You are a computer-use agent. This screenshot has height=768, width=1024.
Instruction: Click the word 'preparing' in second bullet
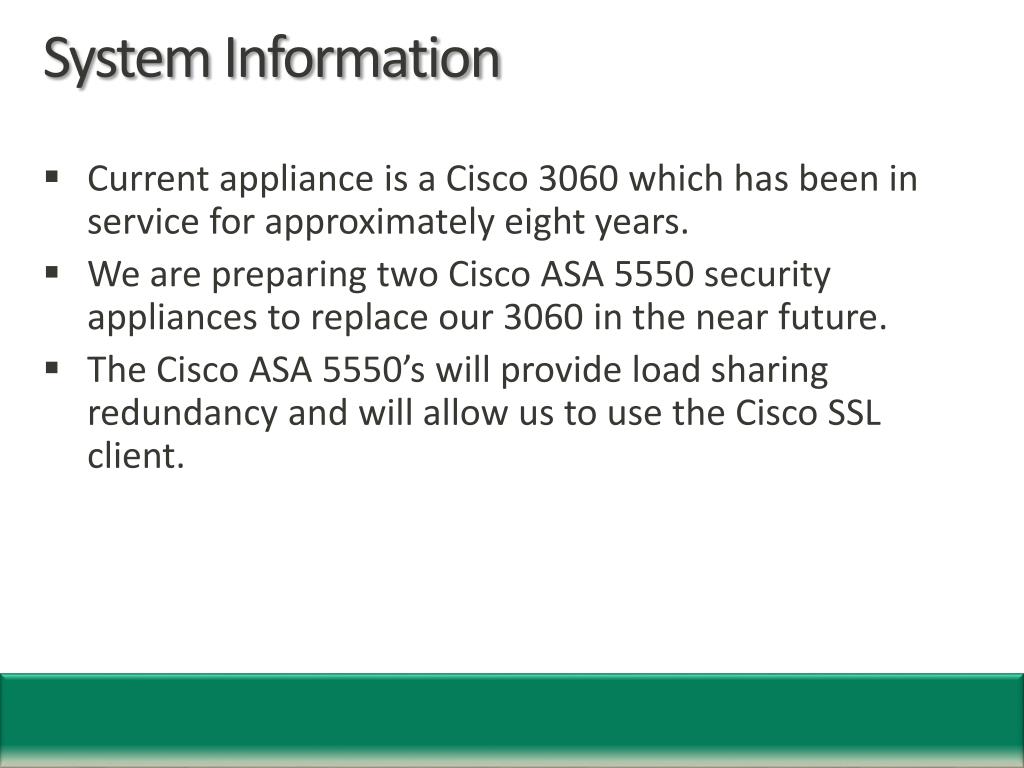[289, 275]
